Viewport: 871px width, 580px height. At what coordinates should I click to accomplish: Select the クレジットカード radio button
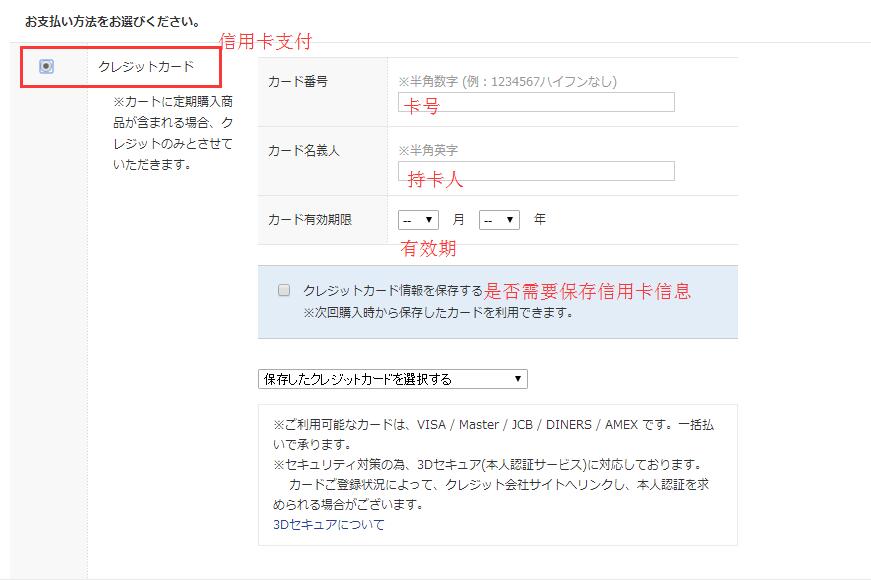(x=47, y=67)
